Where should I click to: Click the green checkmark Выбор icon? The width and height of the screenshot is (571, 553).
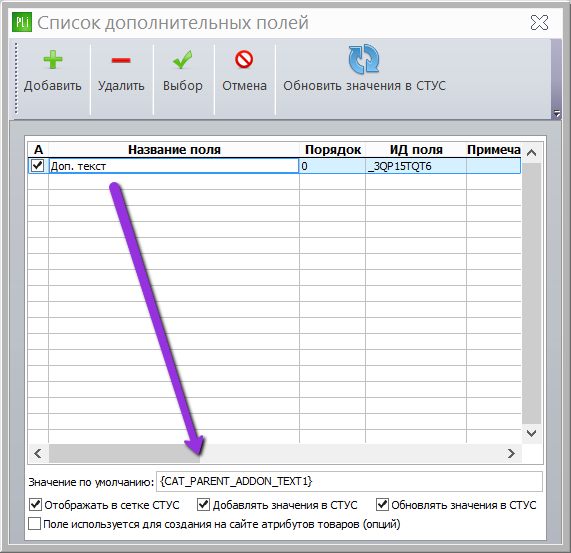tap(182, 60)
